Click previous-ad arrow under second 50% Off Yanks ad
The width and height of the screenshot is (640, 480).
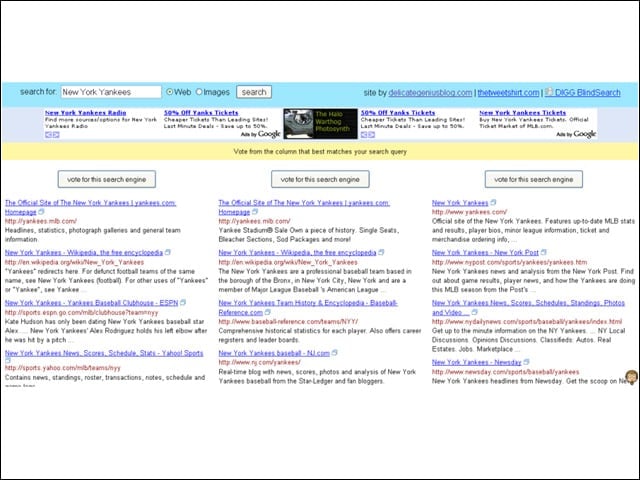[x=364, y=135]
